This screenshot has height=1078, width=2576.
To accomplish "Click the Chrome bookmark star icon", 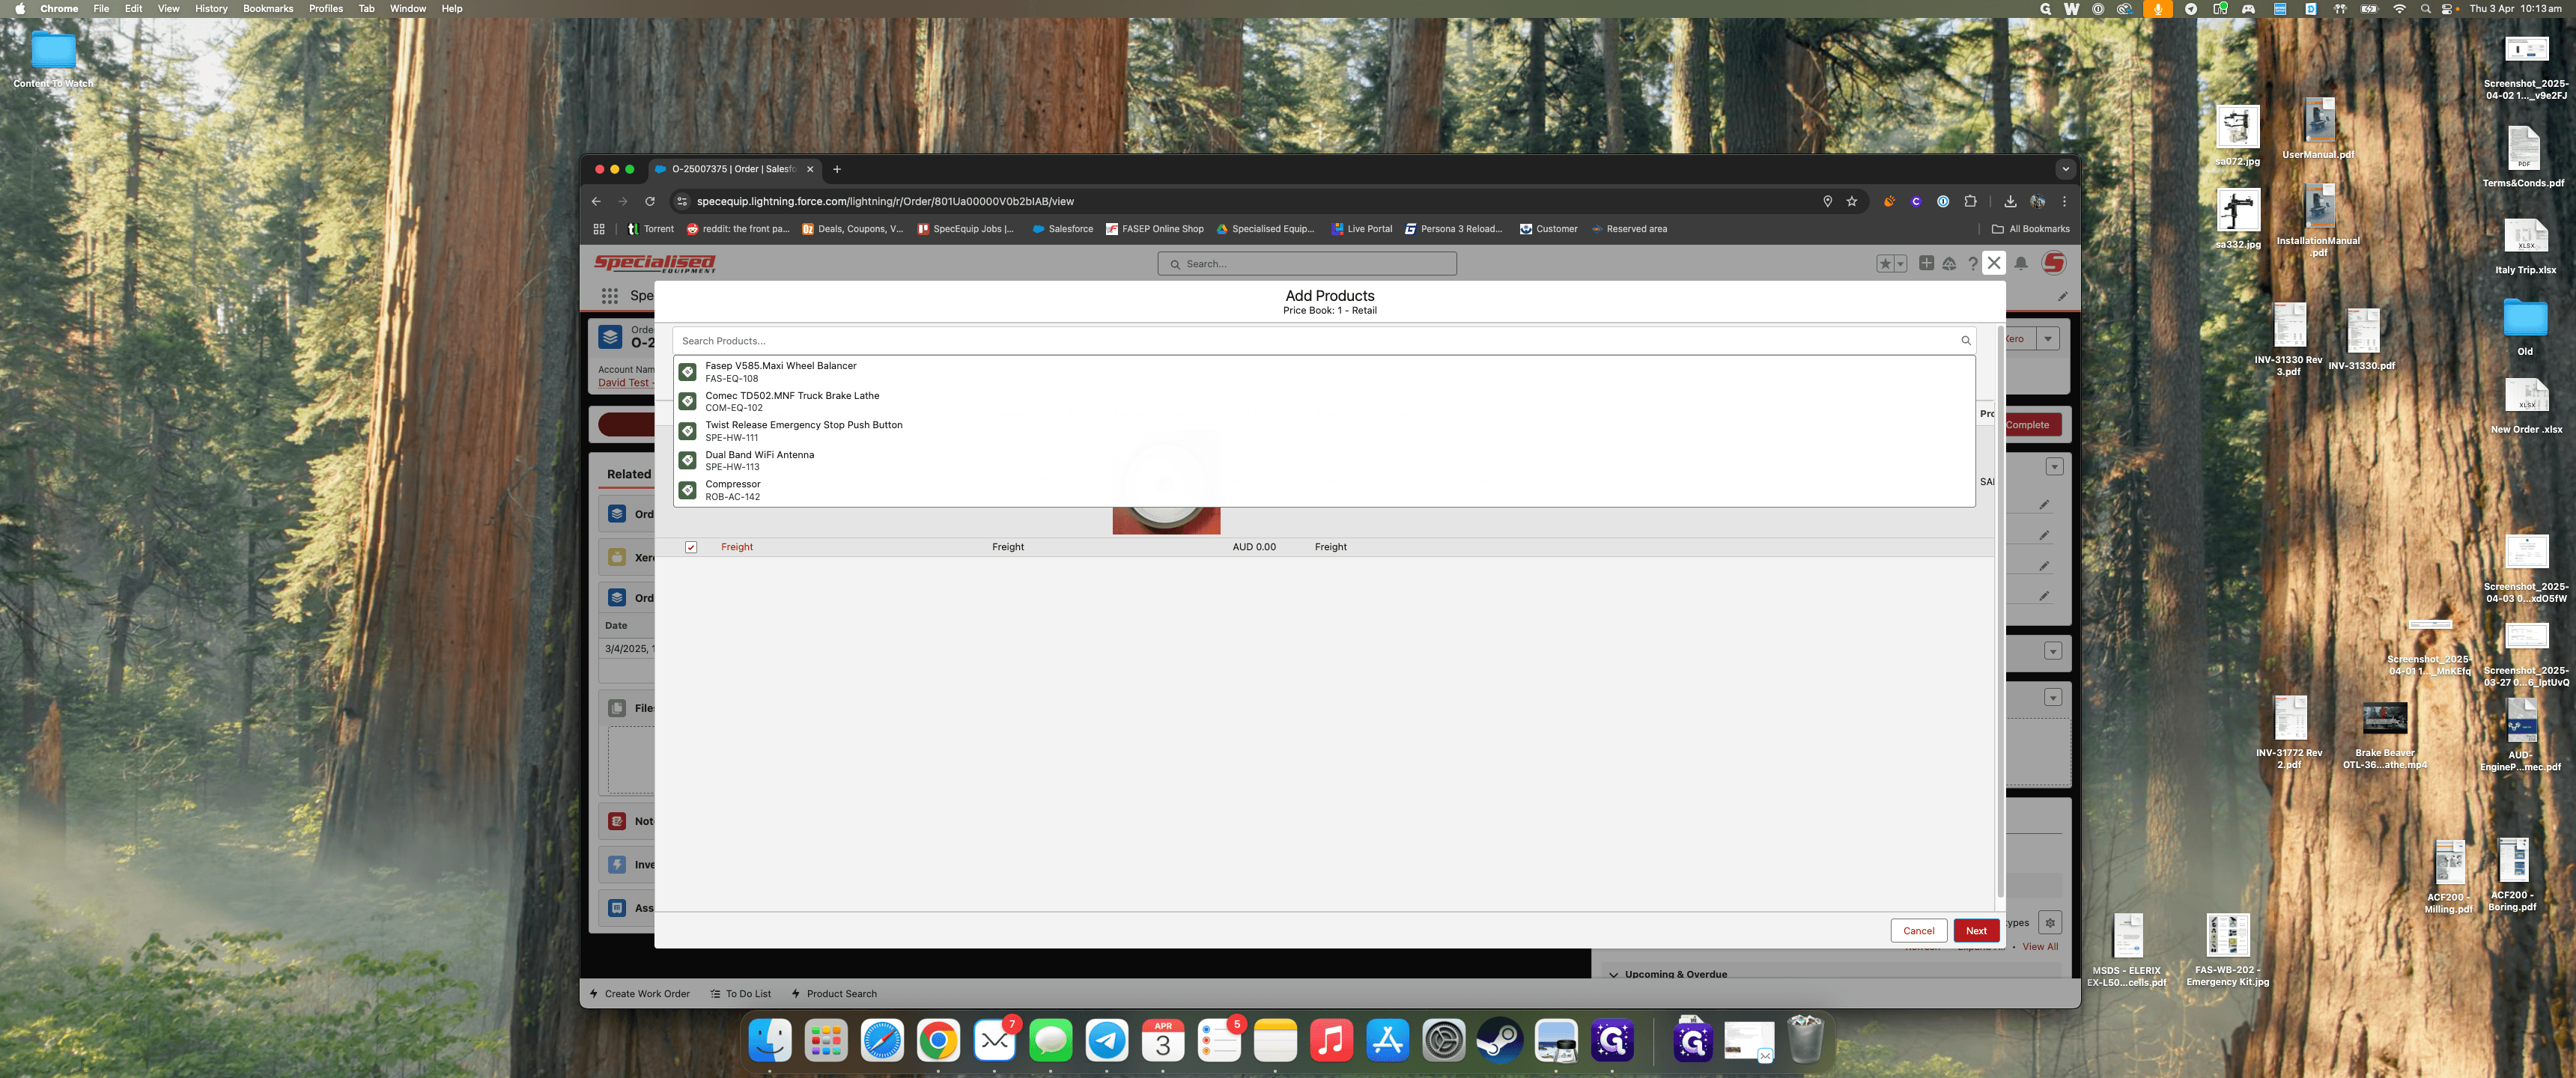I will [1851, 201].
